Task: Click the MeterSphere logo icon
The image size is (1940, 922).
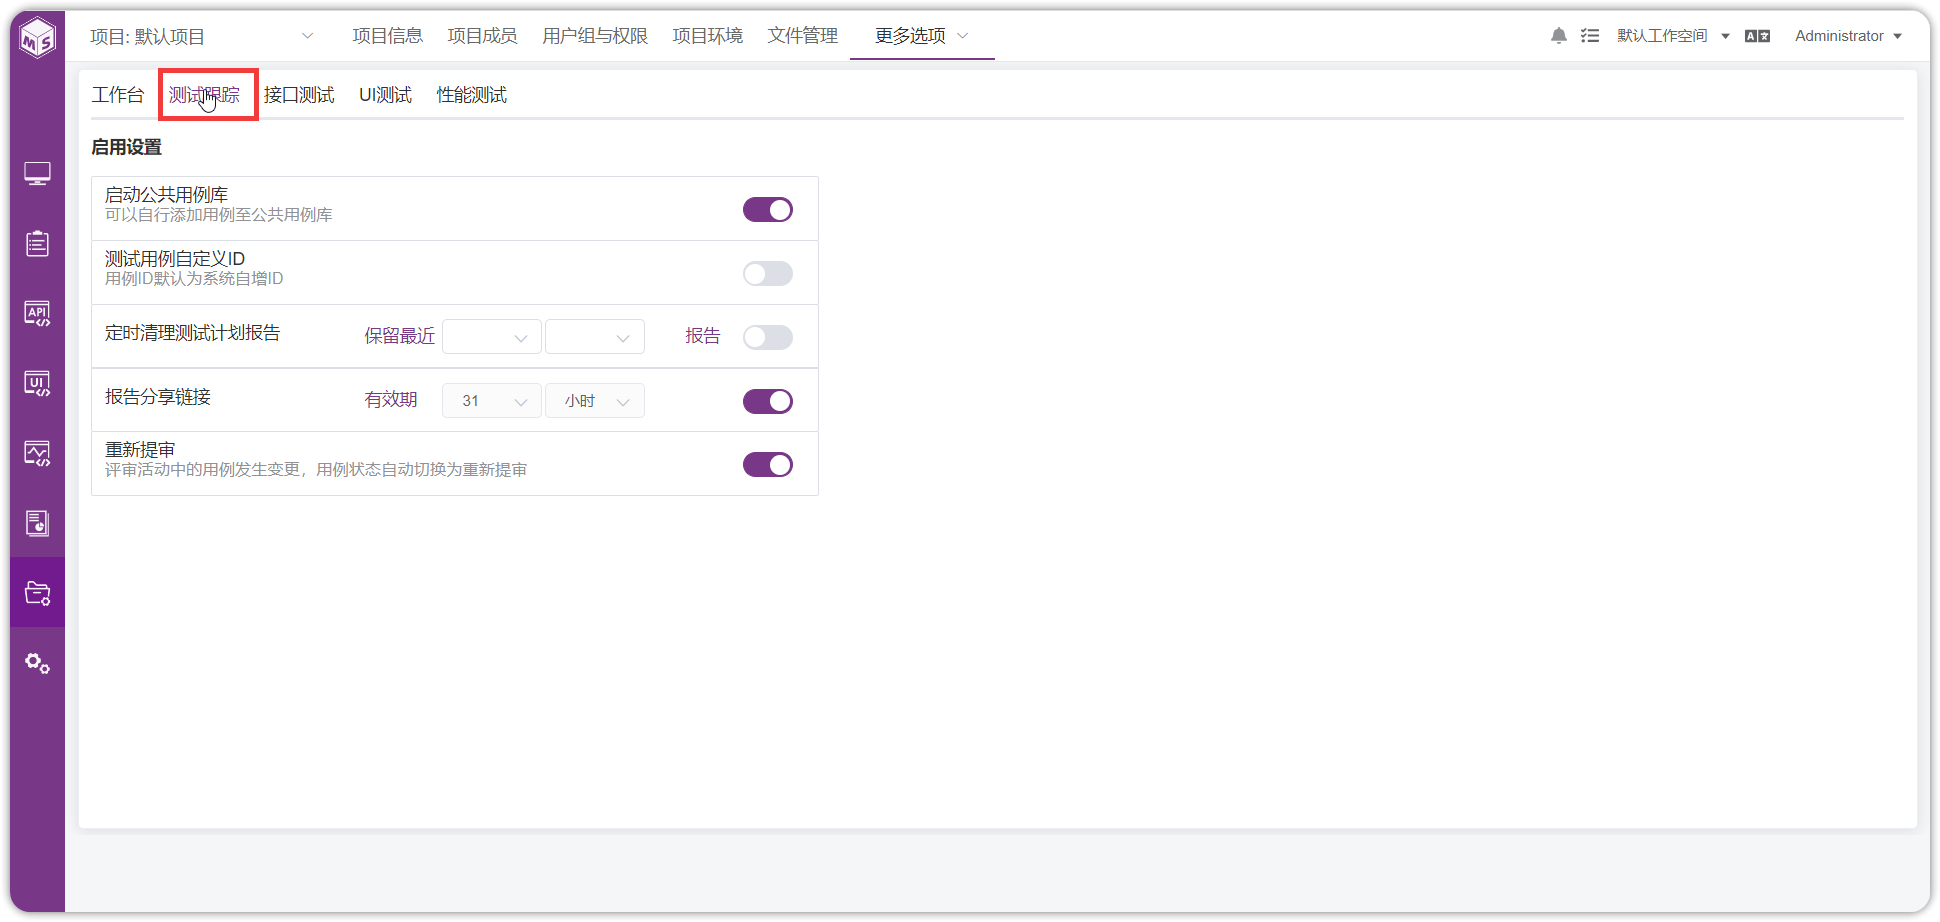Action: 38,38
